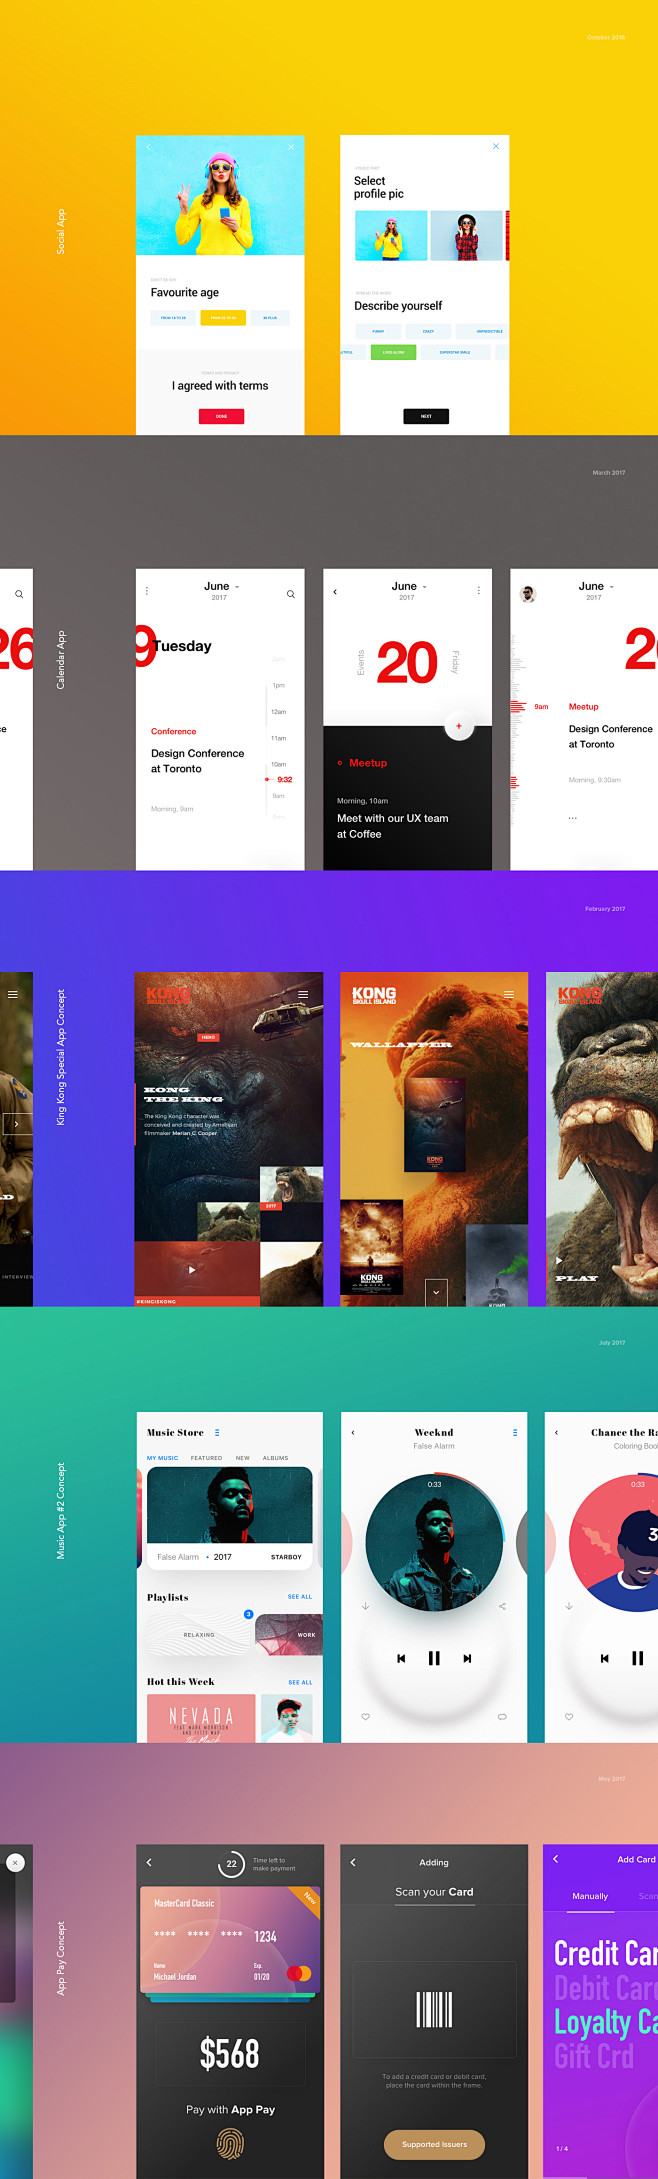Choose the yellow-sweater profile picture
The width and height of the screenshot is (658, 2179).
pyautogui.click(x=391, y=236)
